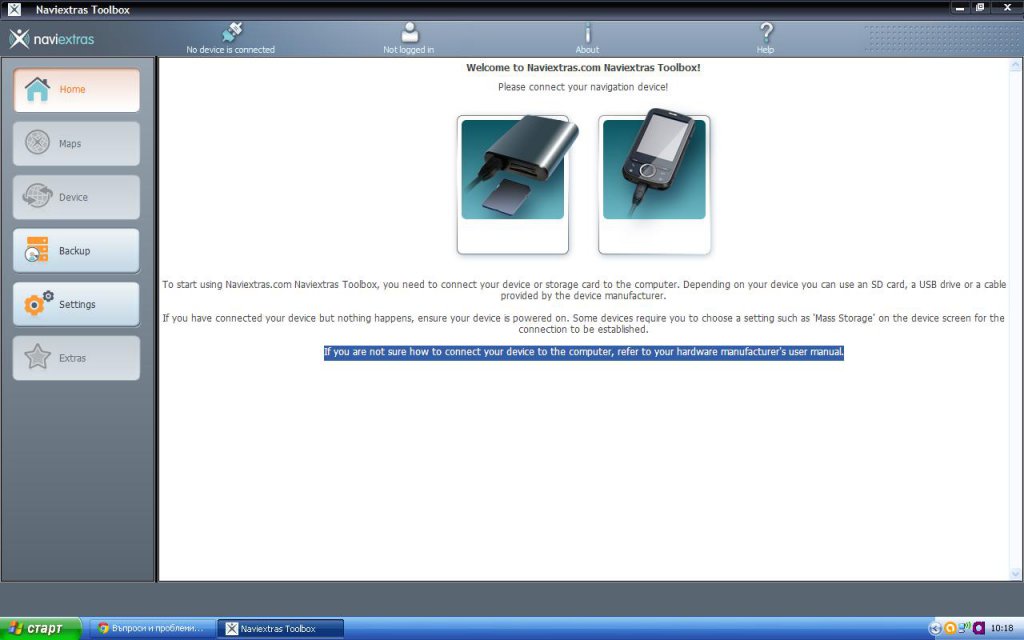The image size is (1024, 640).
Task: Select the Home sidebar button
Action: click(76, 90)
